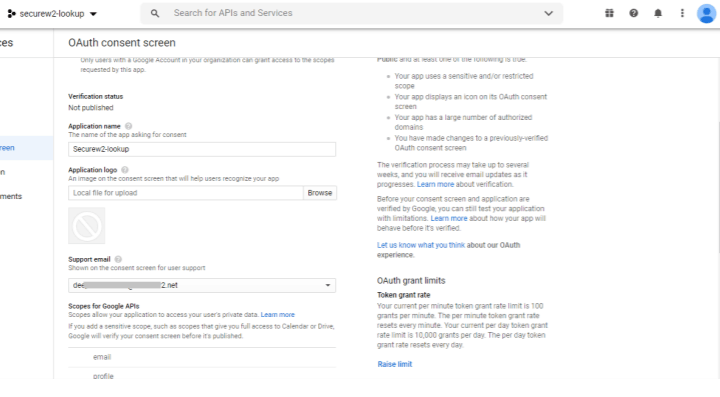Open the gift/free trial icon in header

click(609, 13)
